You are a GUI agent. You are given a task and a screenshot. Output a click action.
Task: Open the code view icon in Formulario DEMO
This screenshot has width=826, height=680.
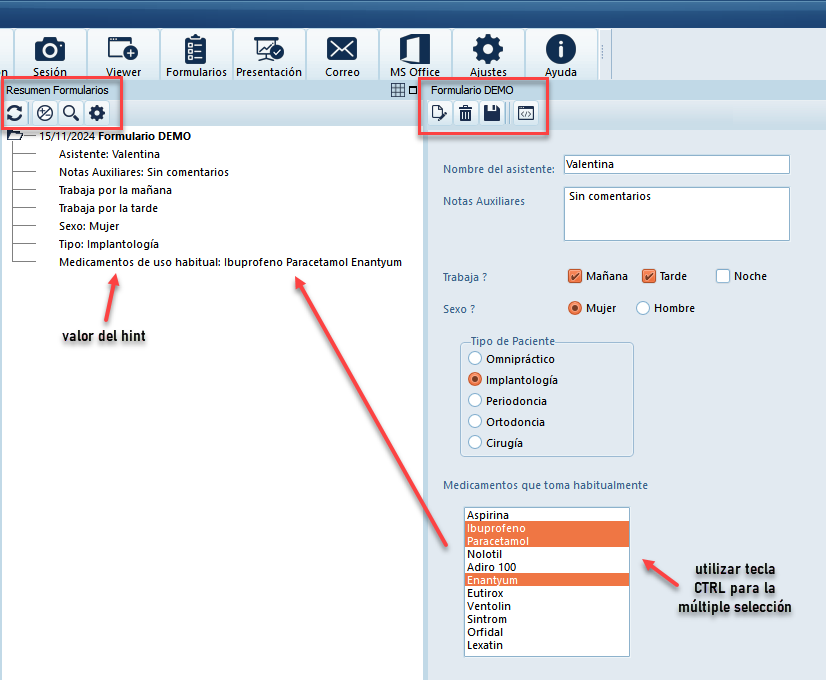click(x=526, y=113)
